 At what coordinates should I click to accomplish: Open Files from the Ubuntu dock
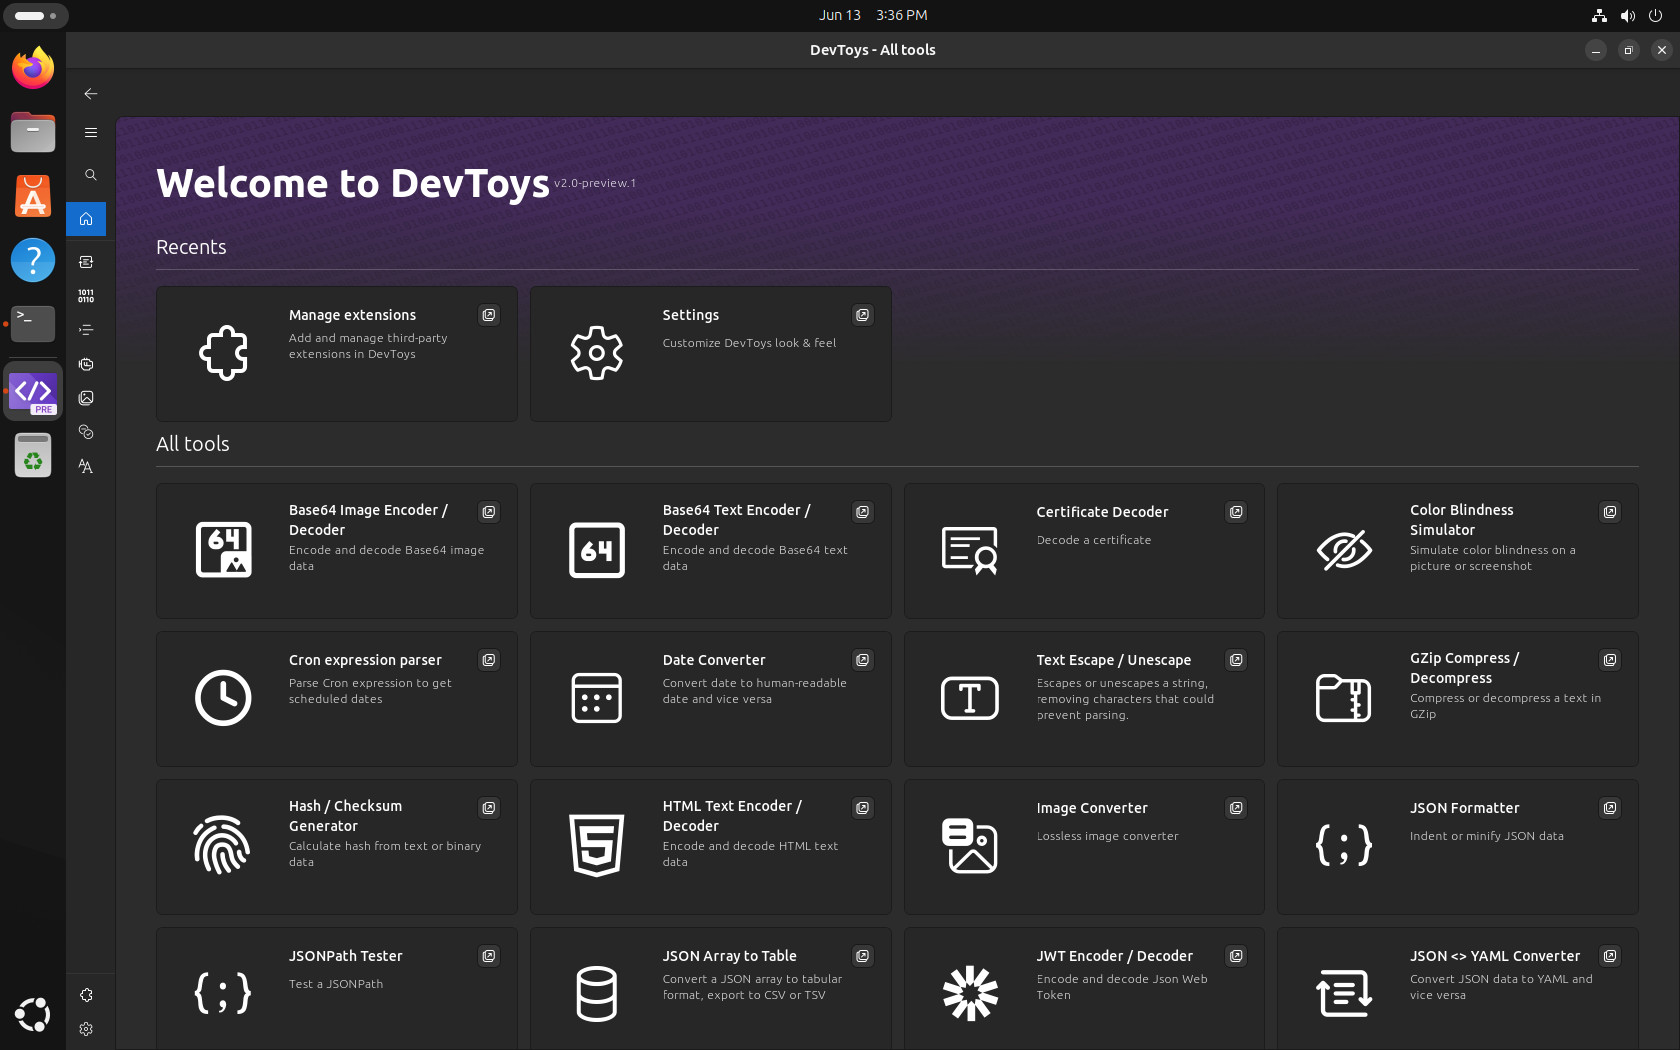(33, 131)
